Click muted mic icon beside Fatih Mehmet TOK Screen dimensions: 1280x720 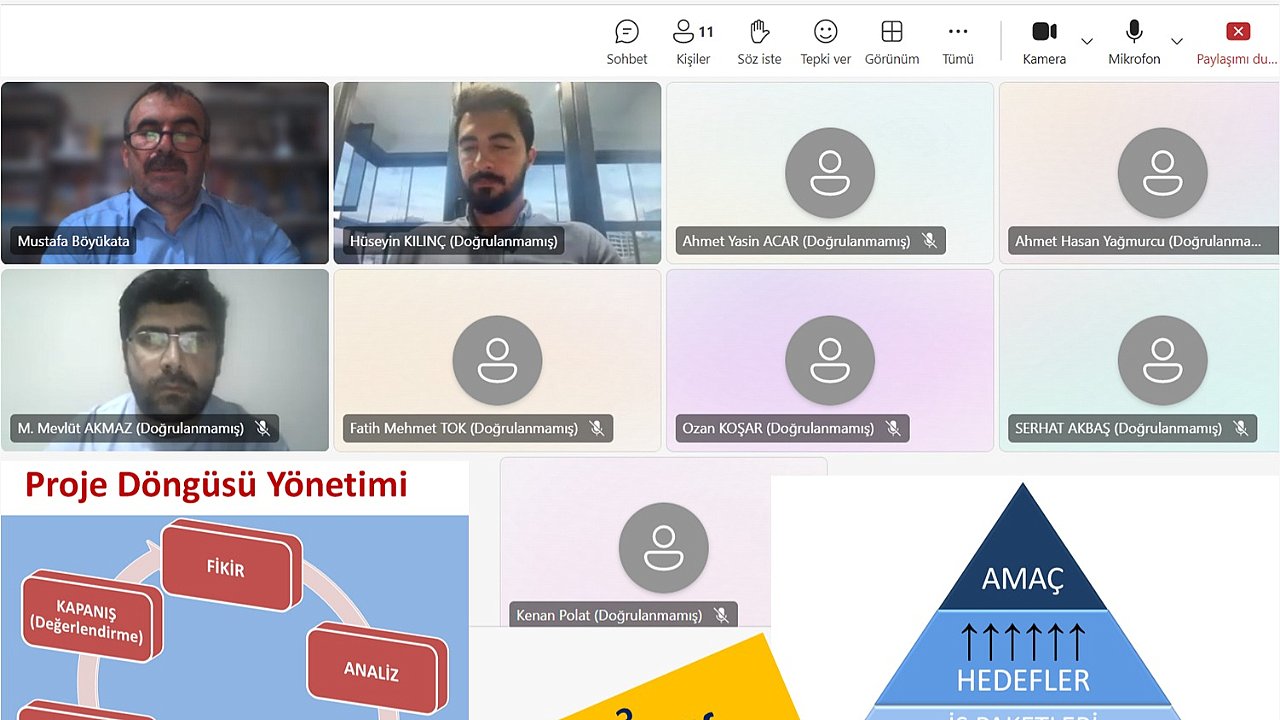pyautogui.click(x=596, y=428)
